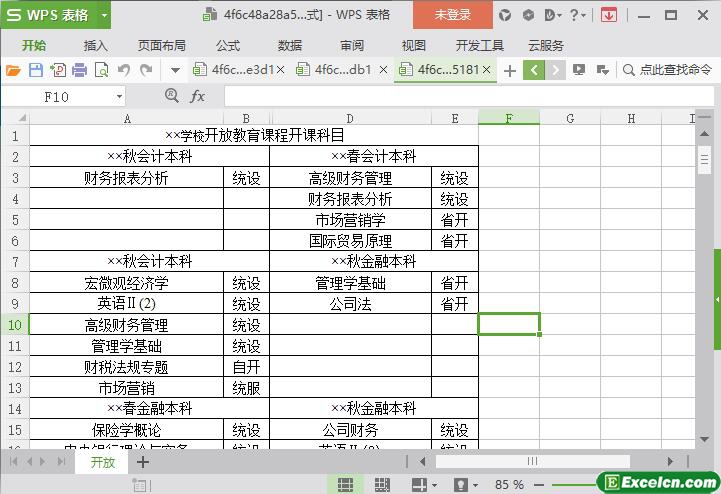Viewport: 721px width, 494px height.
Task: Click the select-all corner of the grid
Action: point(16,118)
